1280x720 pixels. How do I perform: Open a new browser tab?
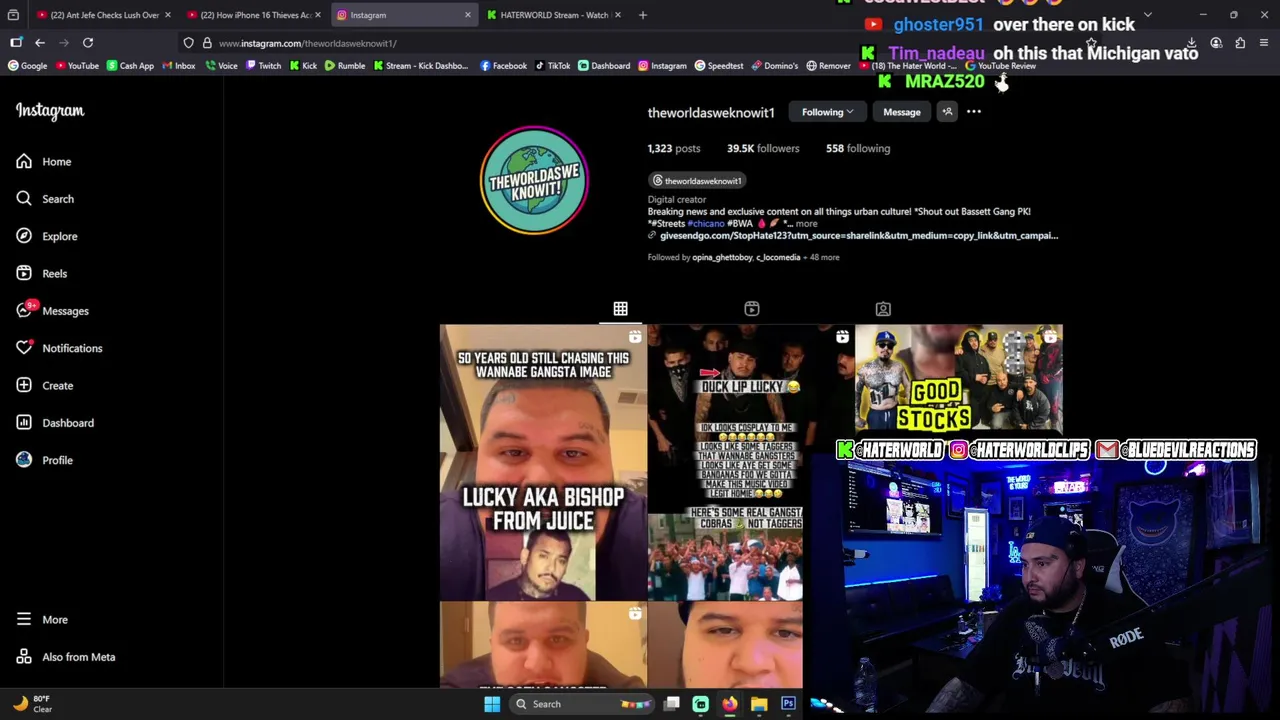(x=643, y=15)
